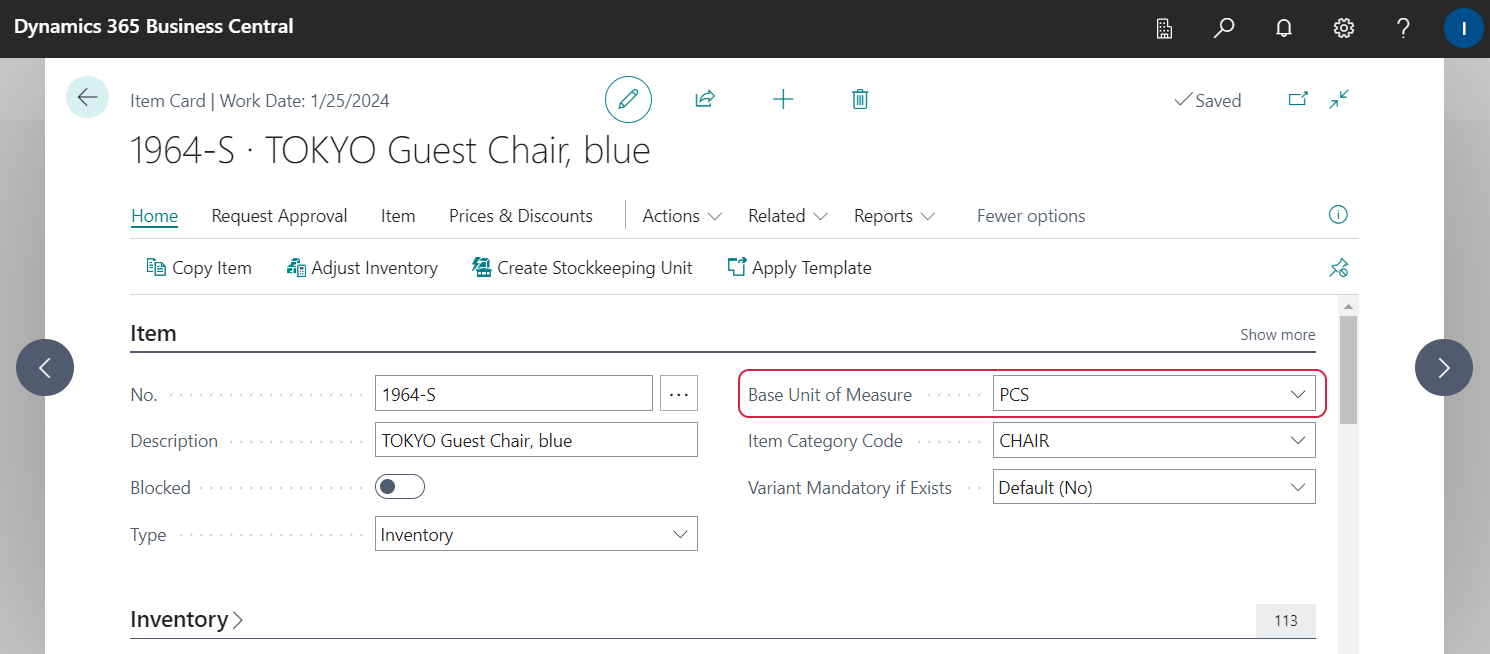Expand the Reports menu
This screenshot has width=1490, height=654.
coord(894,216)
